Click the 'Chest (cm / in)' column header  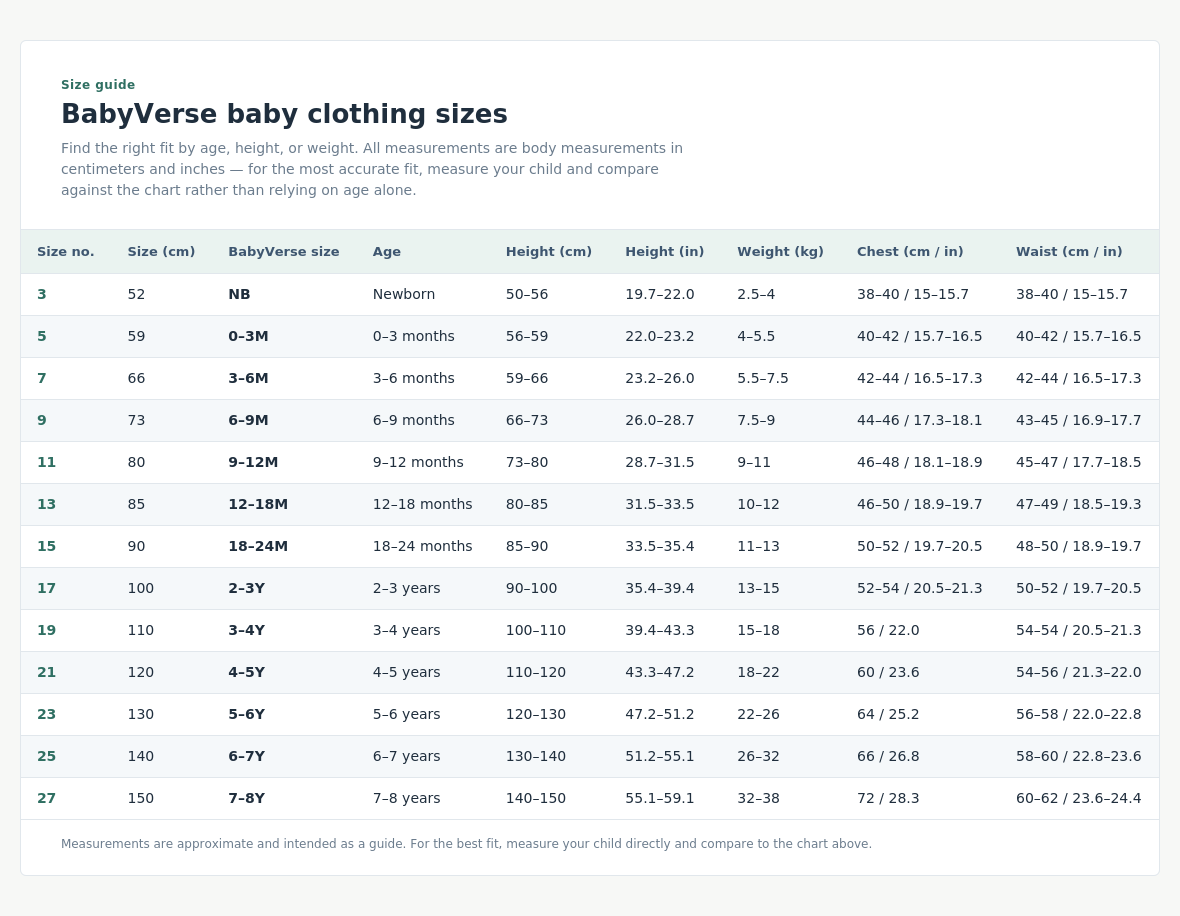tap(910, 252)
